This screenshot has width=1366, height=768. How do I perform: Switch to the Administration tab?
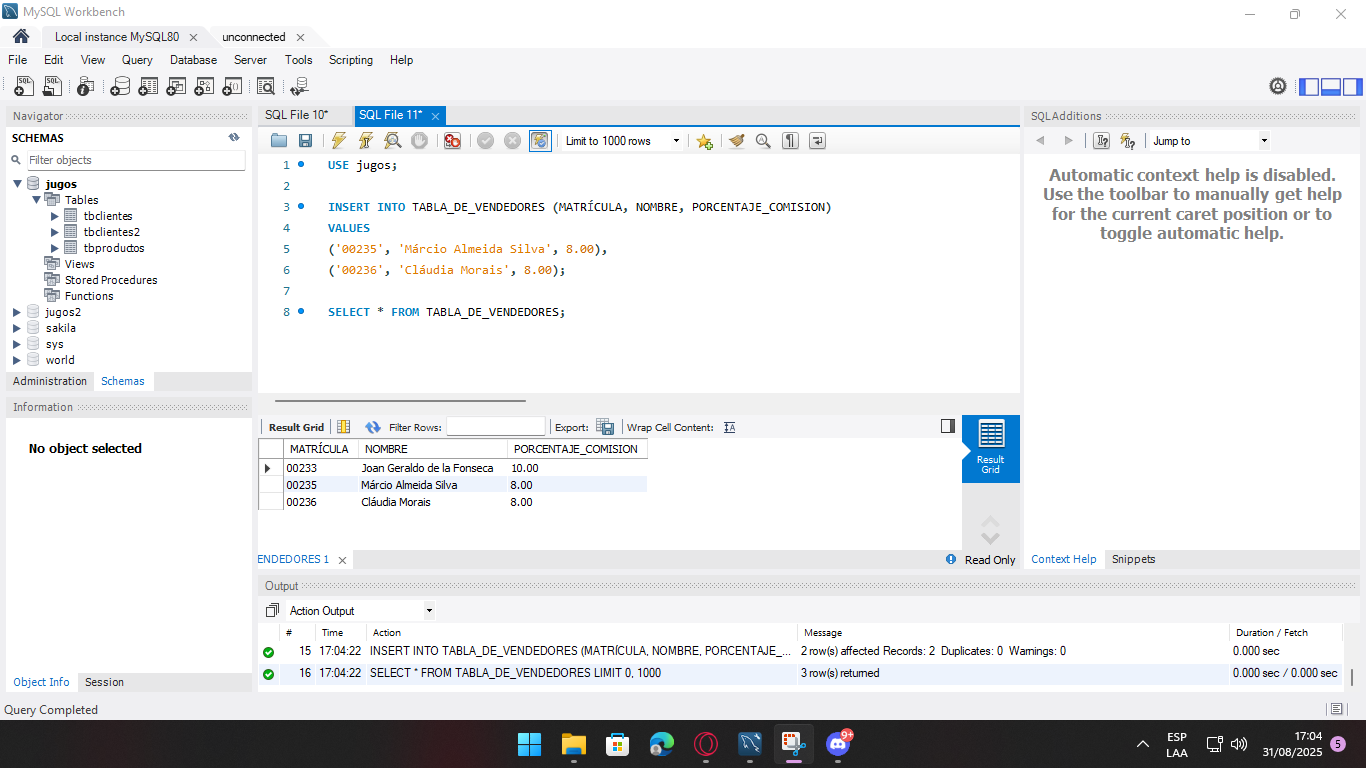[50, 381]
